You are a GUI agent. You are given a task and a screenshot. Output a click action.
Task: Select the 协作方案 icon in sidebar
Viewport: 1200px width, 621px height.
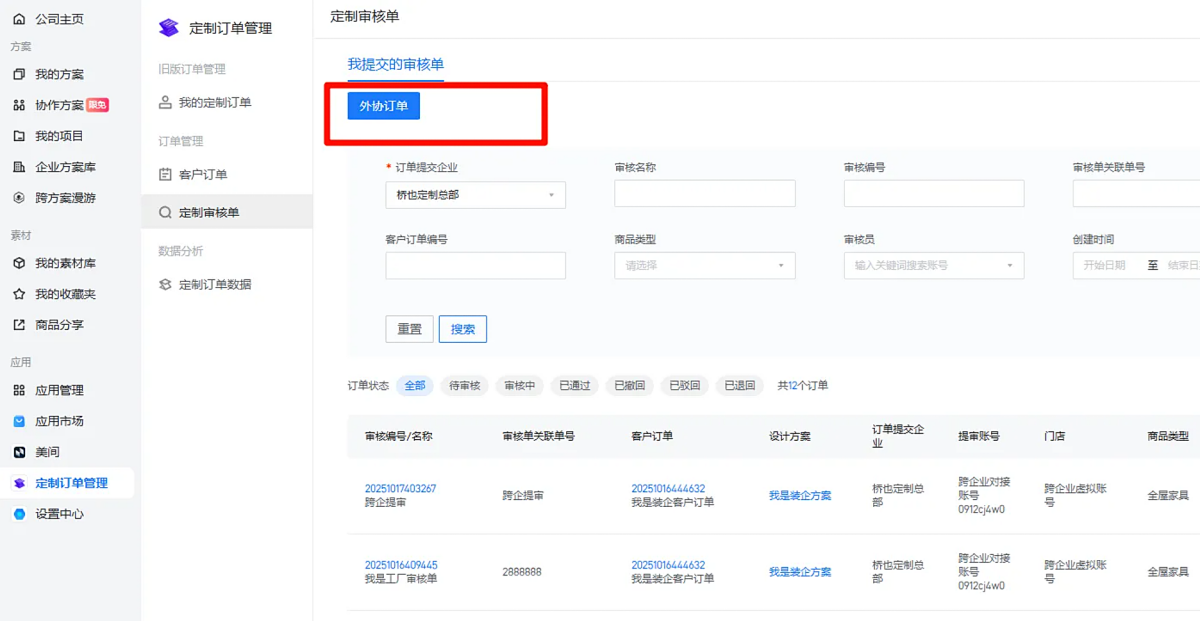pos(19,105)
